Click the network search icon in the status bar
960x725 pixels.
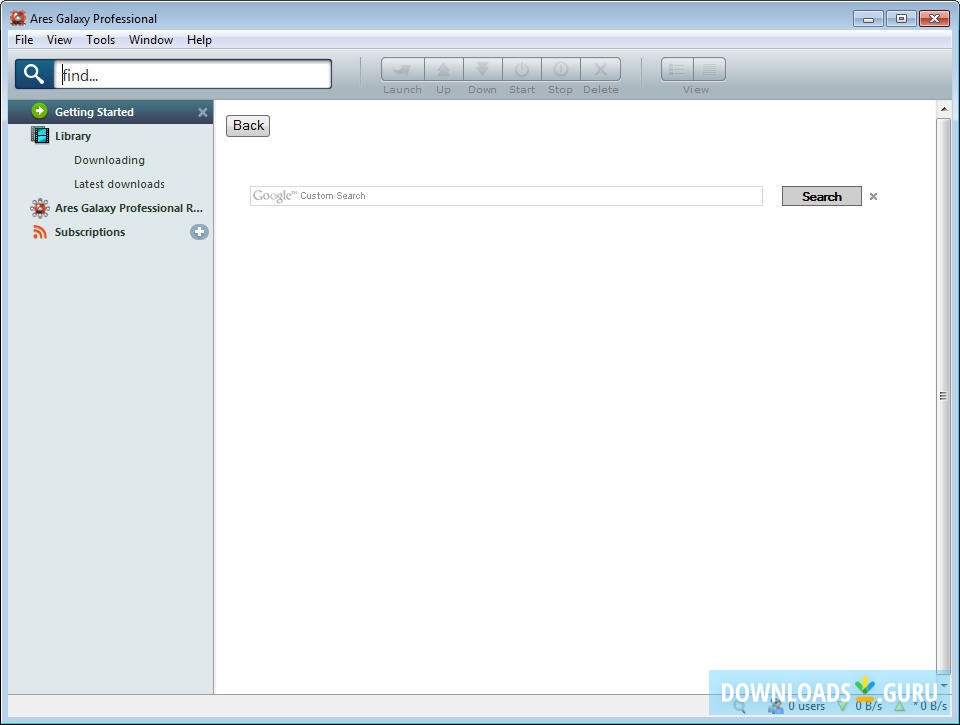point(737,706)
